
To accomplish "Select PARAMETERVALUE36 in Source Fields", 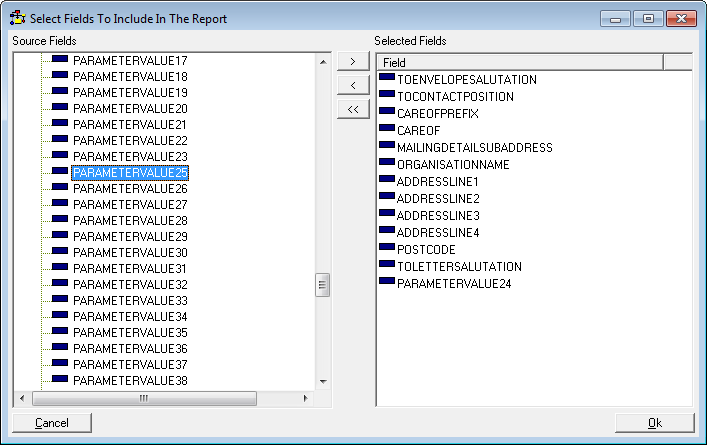I will (x=130, y=349).
